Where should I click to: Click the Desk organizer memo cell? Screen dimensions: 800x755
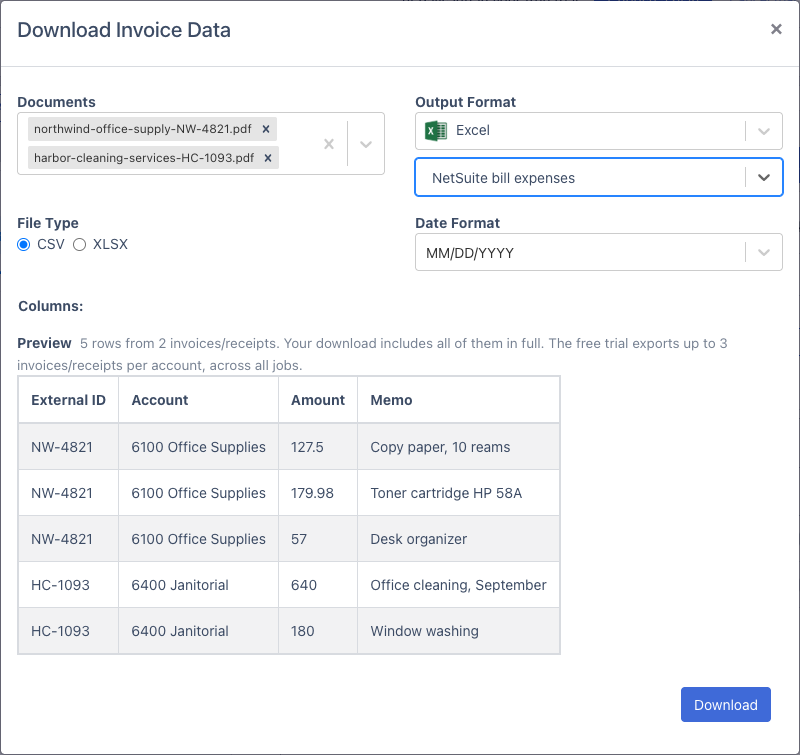click(x=459, y=539)
